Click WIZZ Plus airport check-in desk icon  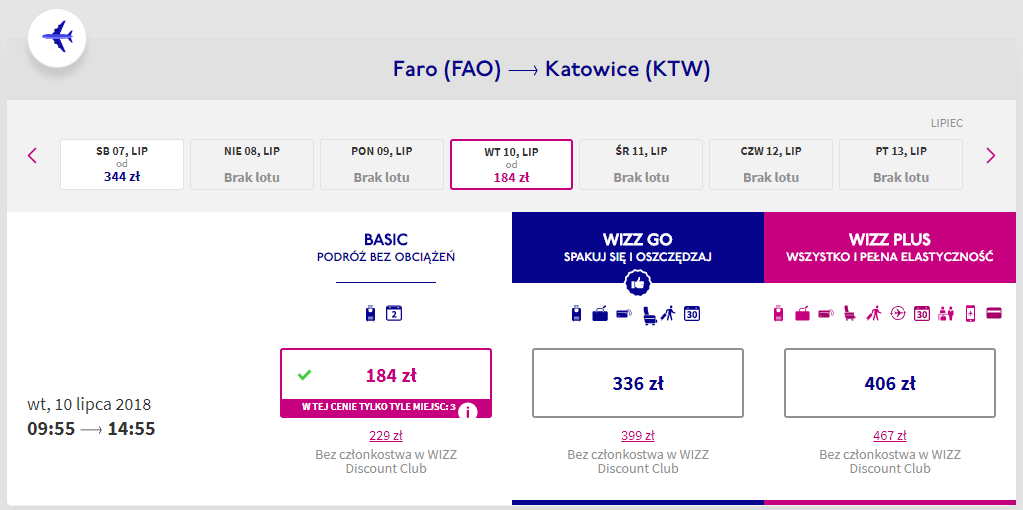pos(945,314)
